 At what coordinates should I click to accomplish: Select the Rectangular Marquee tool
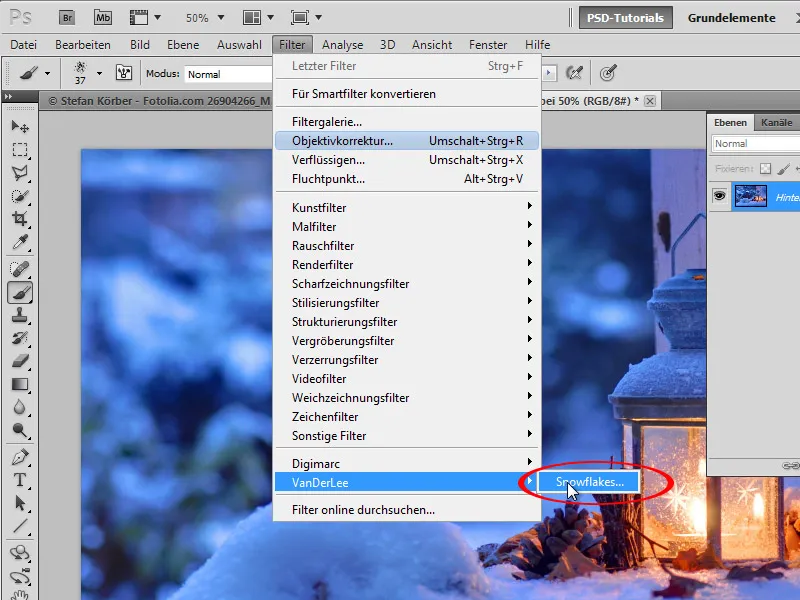tap(13, 150)
